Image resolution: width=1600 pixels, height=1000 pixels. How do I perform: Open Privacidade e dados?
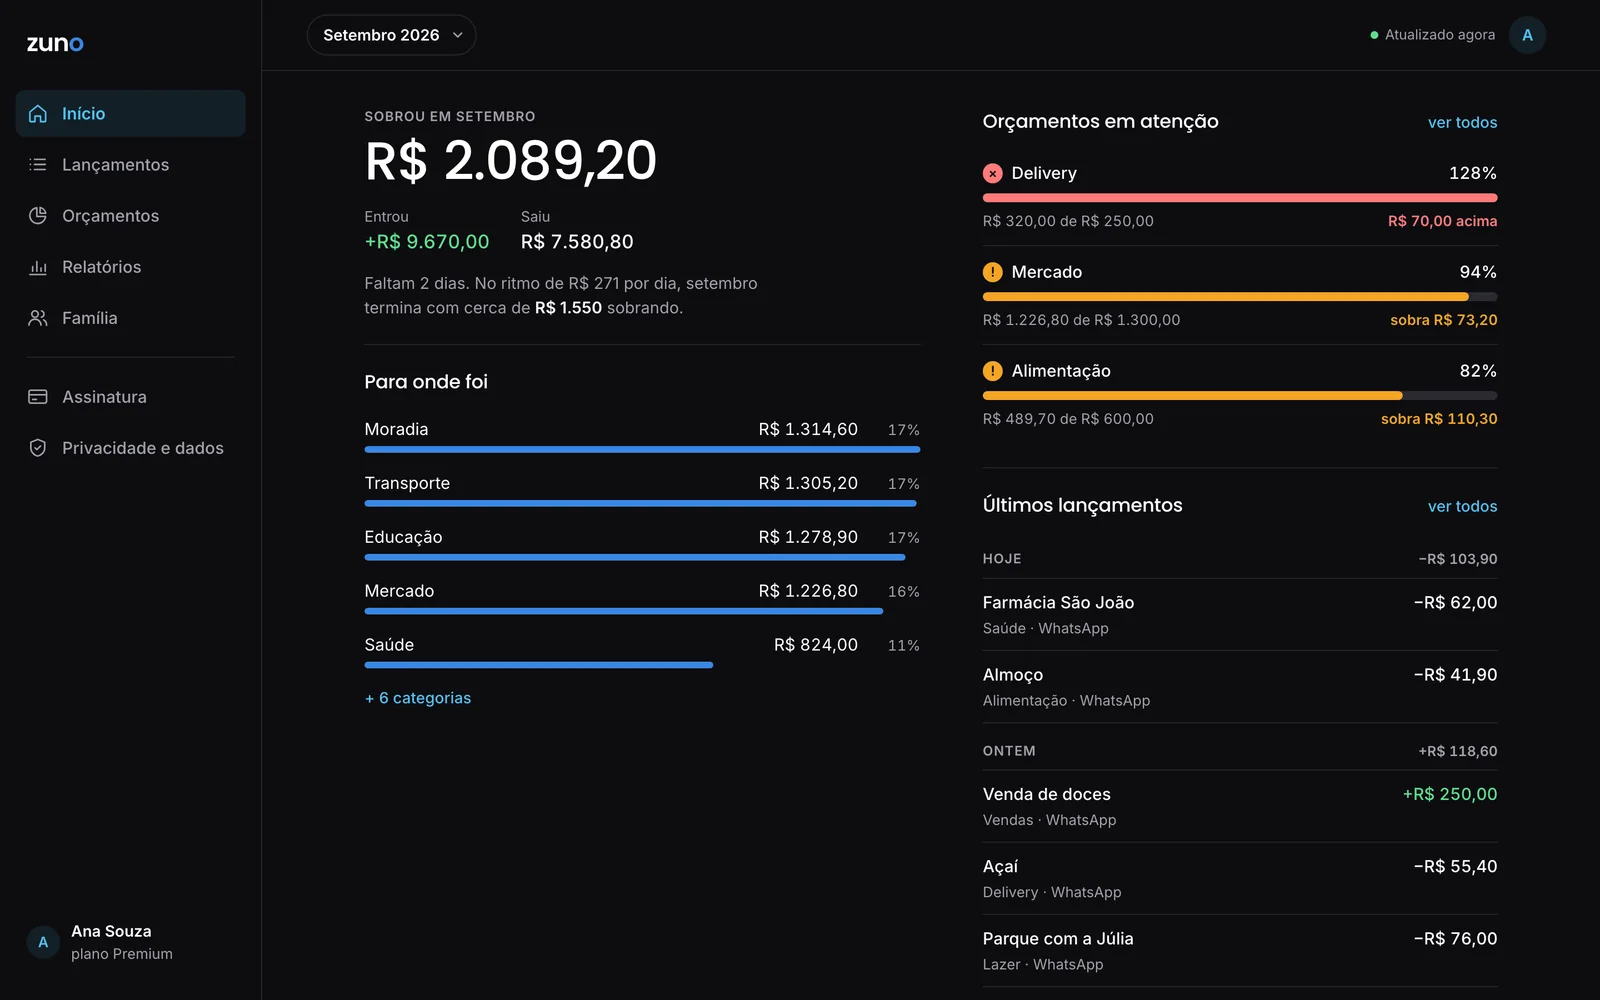(x=130, y=448)
